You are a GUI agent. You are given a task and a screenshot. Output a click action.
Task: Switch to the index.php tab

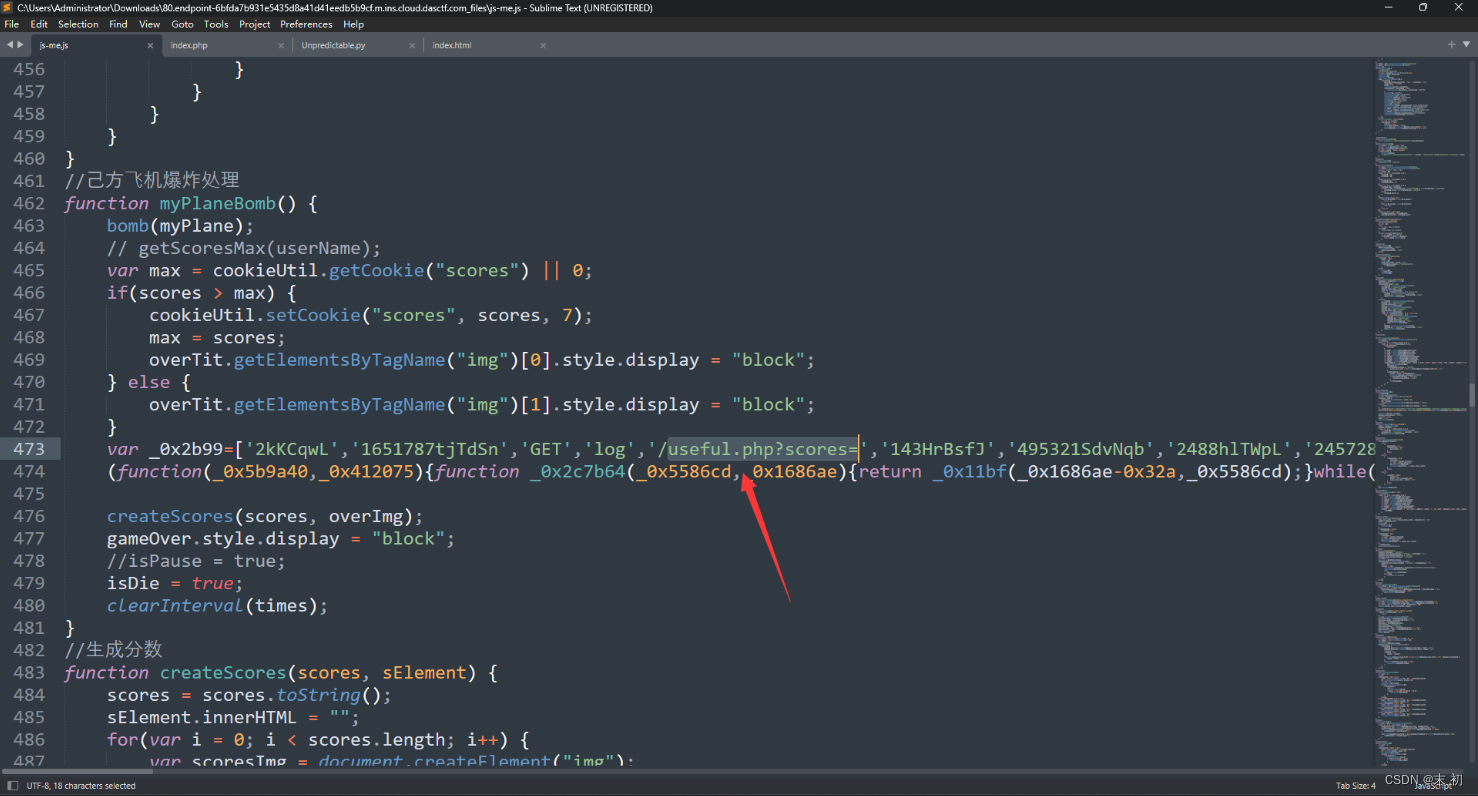click(x=226, y=45)
